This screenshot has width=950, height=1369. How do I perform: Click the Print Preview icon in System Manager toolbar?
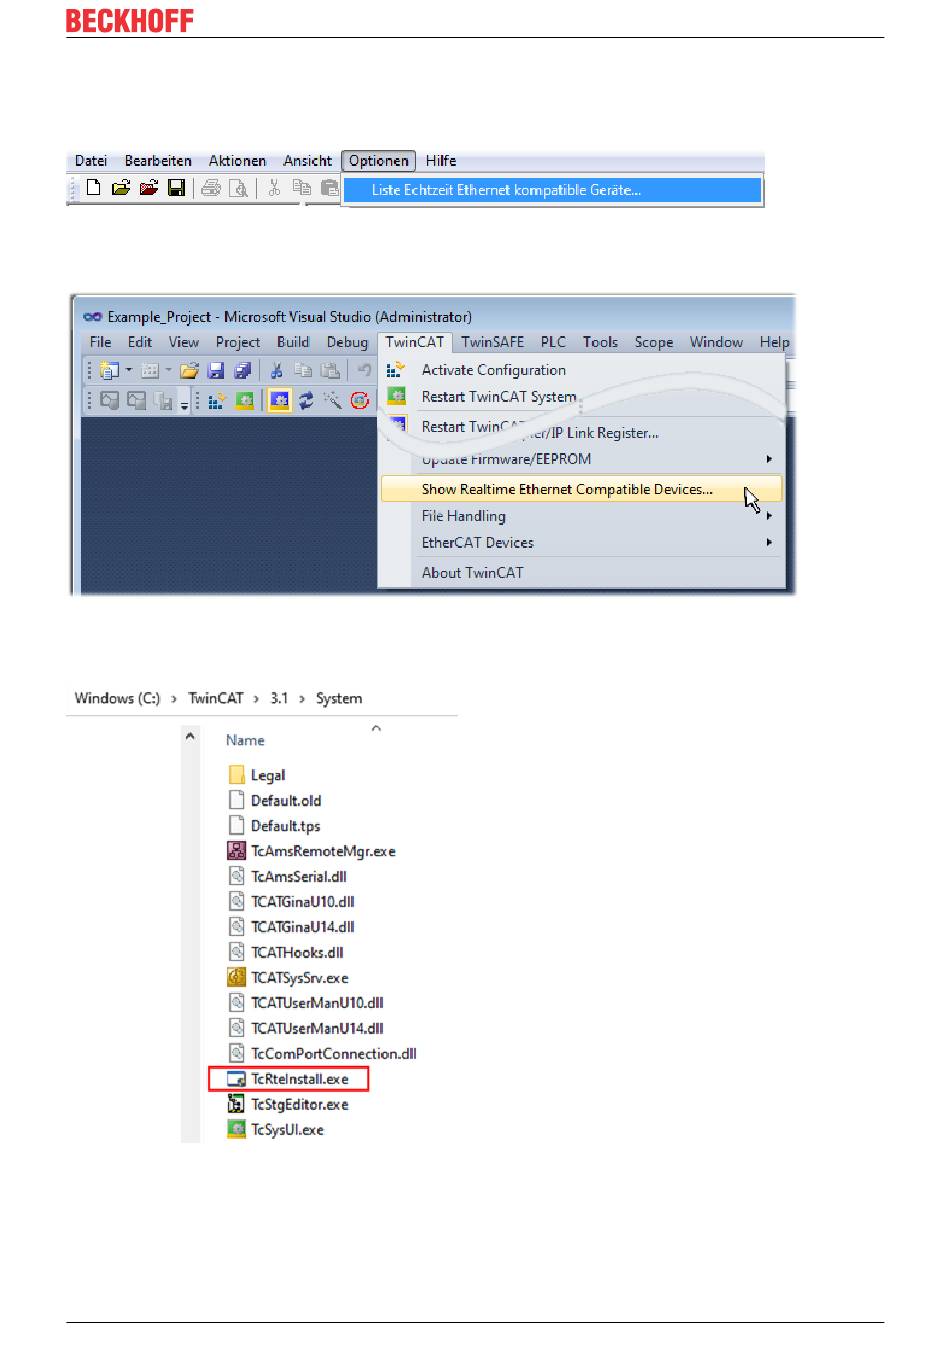[x=238, y=188]
